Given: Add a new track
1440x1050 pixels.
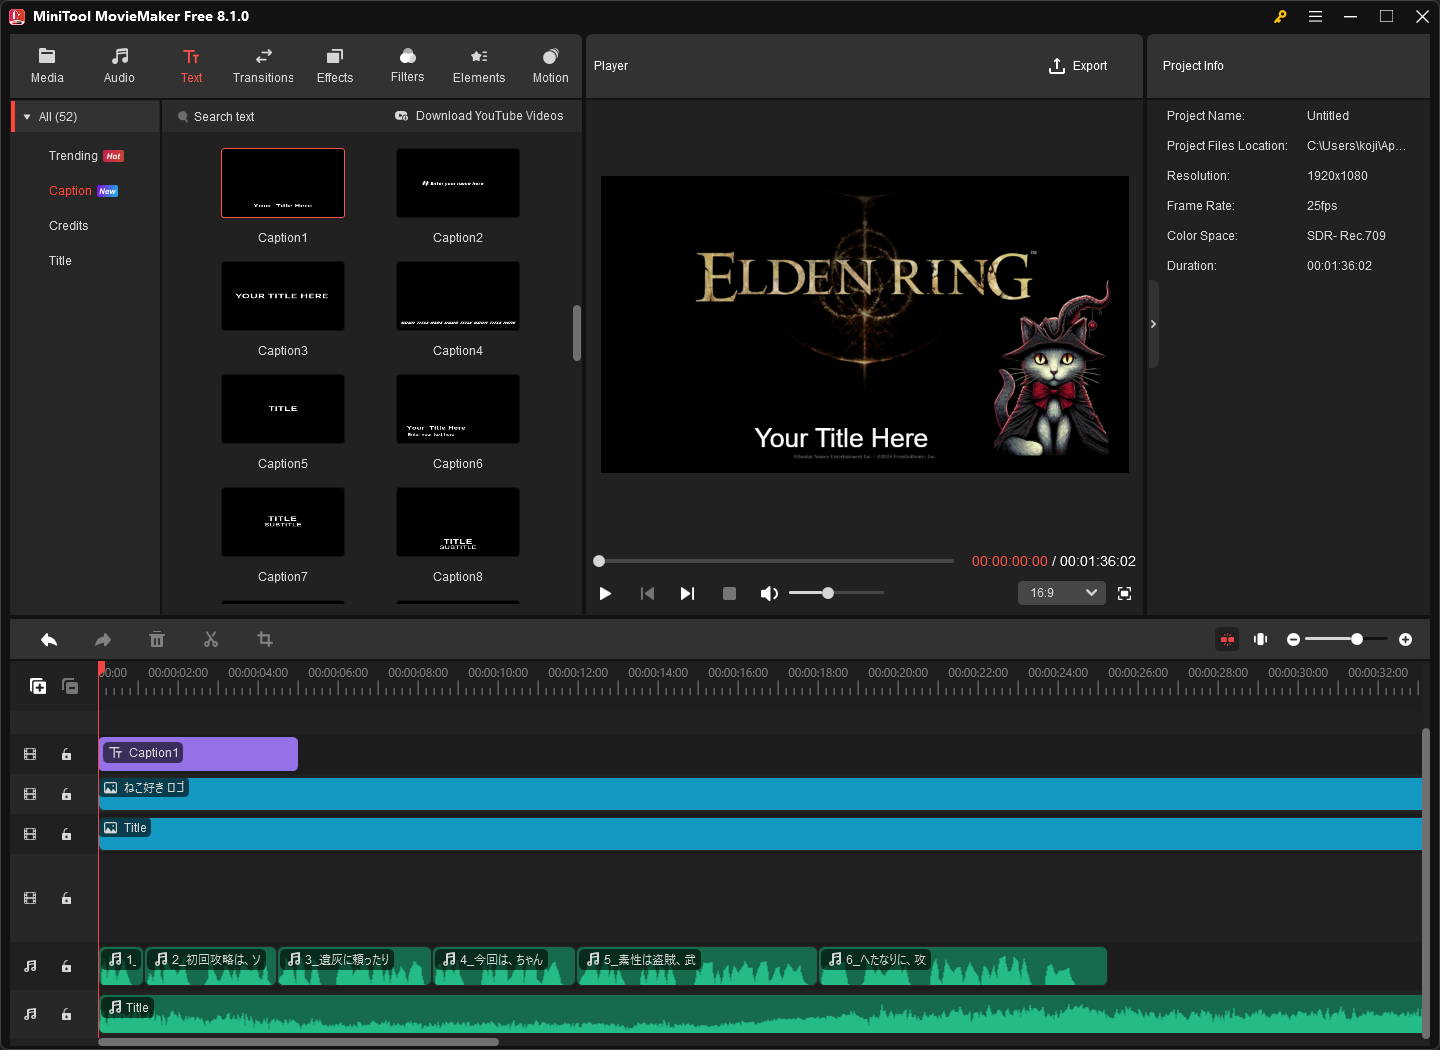Looking at the screenshot, I should point(38,686).
